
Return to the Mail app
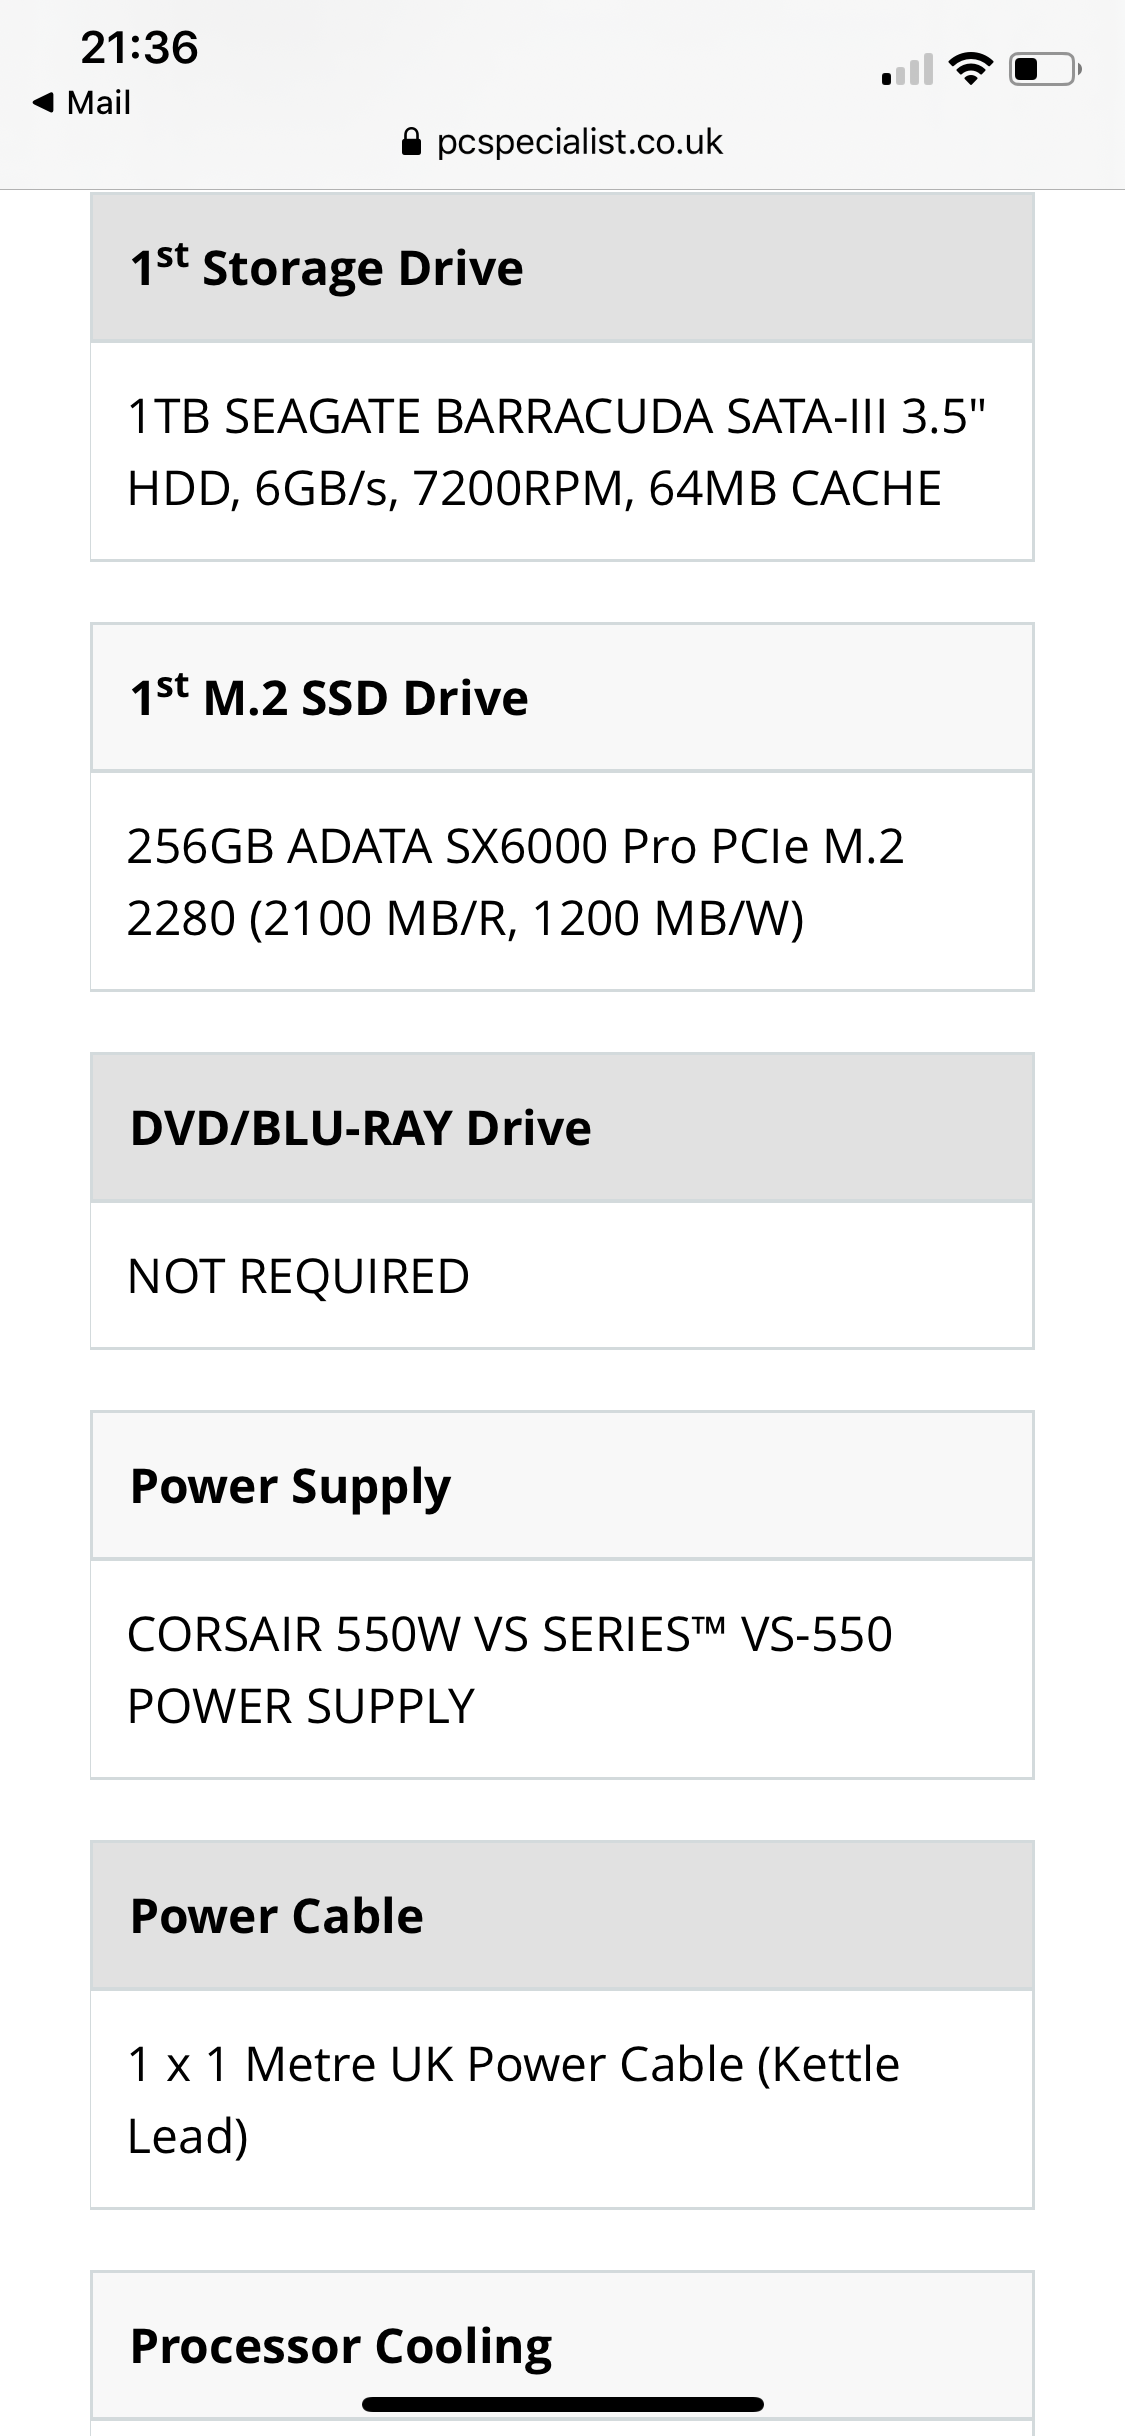tap(82, 102)
